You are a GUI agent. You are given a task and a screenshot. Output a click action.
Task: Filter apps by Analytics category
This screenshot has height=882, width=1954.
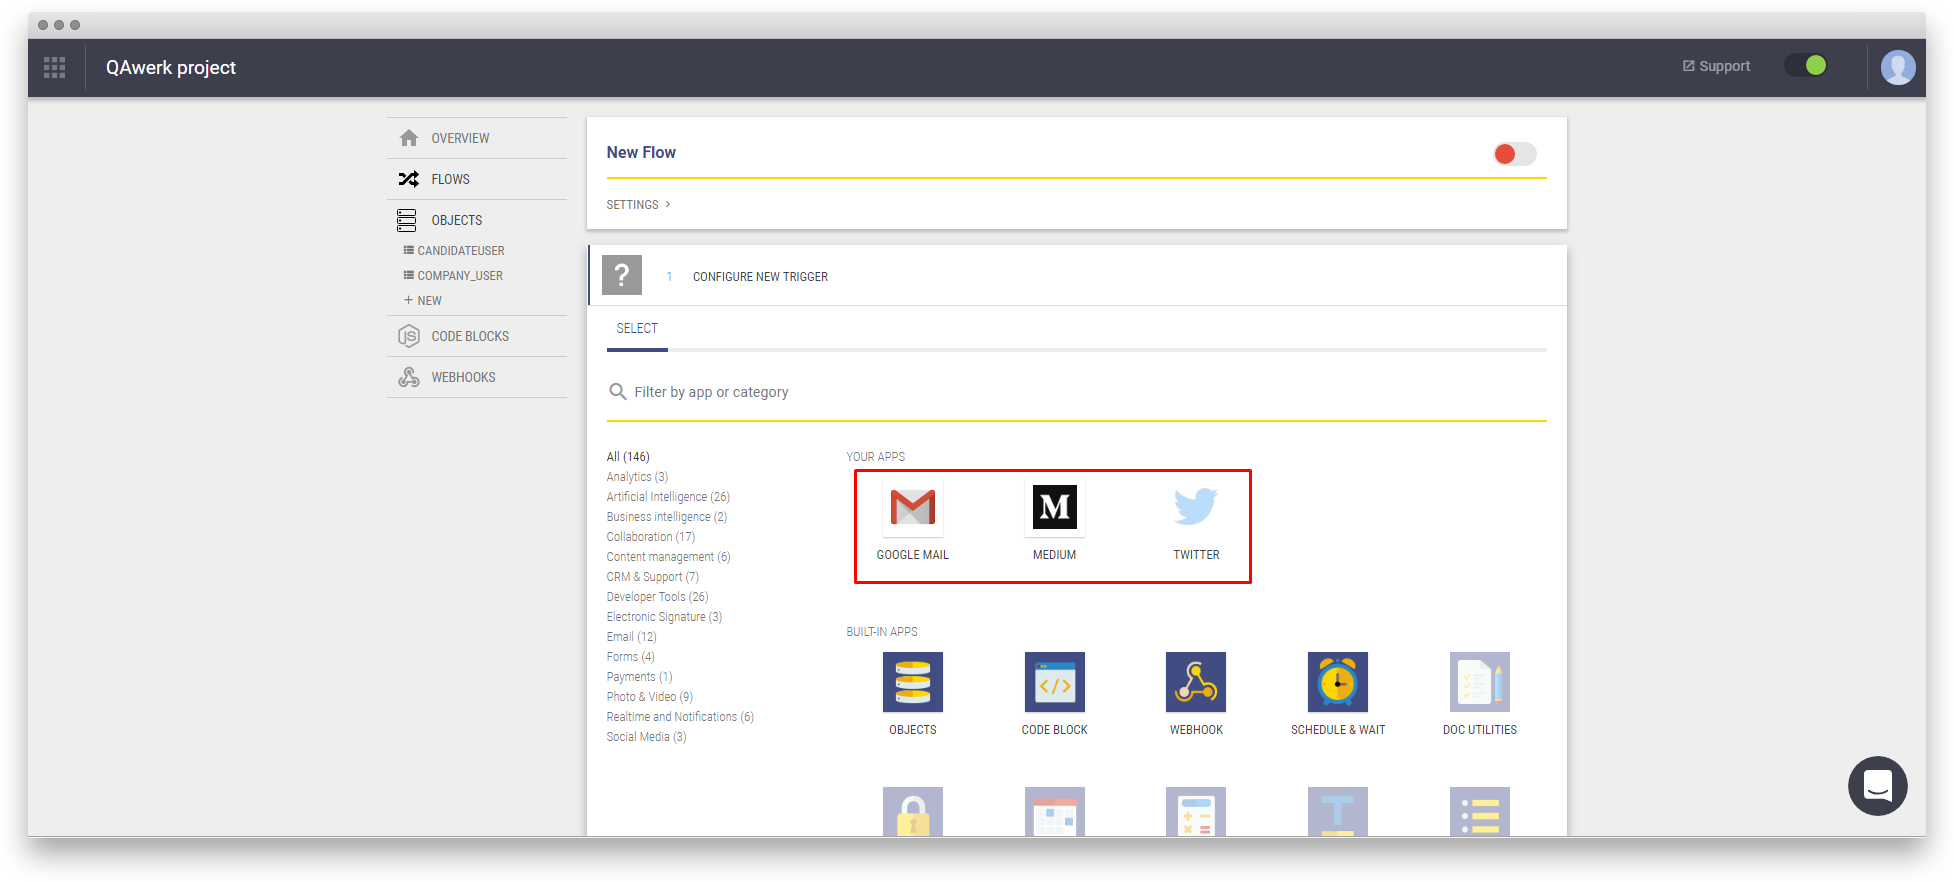pos(637,477)
